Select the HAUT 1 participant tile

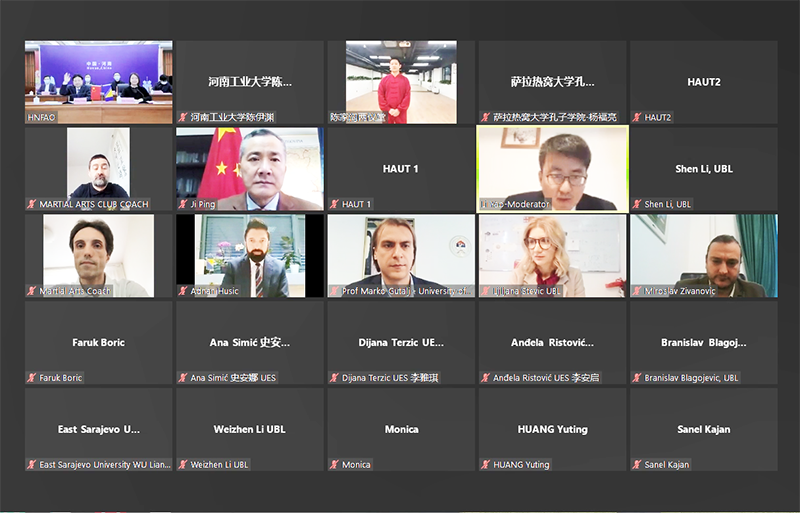[x=401, y=168]
